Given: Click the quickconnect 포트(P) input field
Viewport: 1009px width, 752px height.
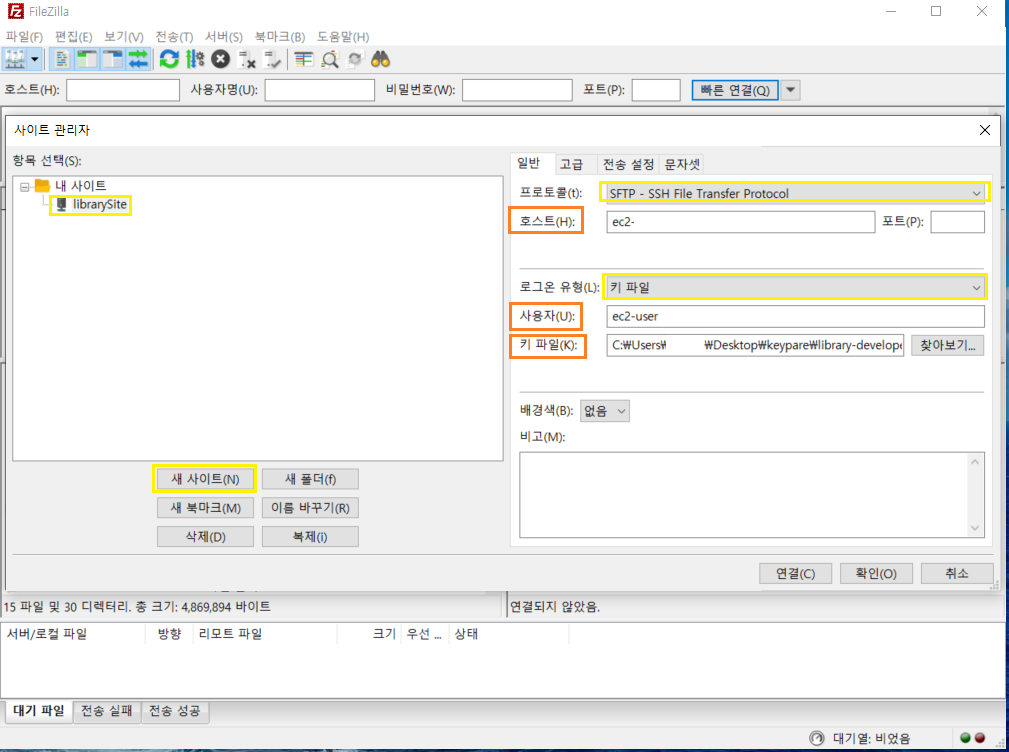Looking at the screenshot, I should [x=656, y=90].
